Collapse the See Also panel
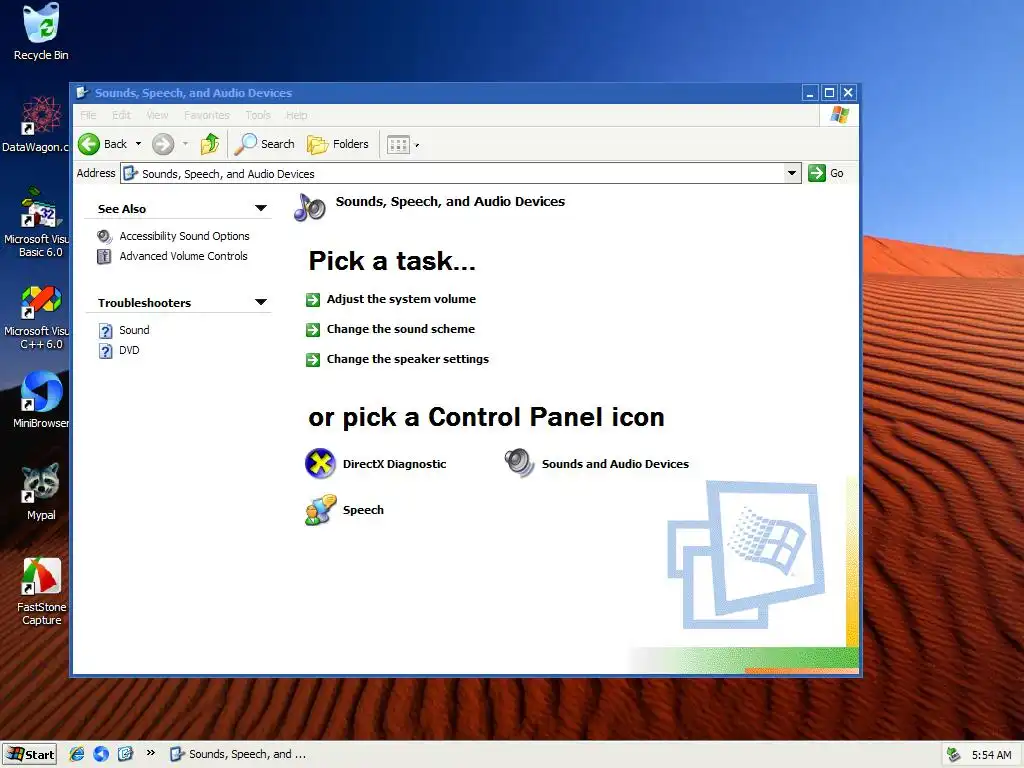 [x=261, y=208]
